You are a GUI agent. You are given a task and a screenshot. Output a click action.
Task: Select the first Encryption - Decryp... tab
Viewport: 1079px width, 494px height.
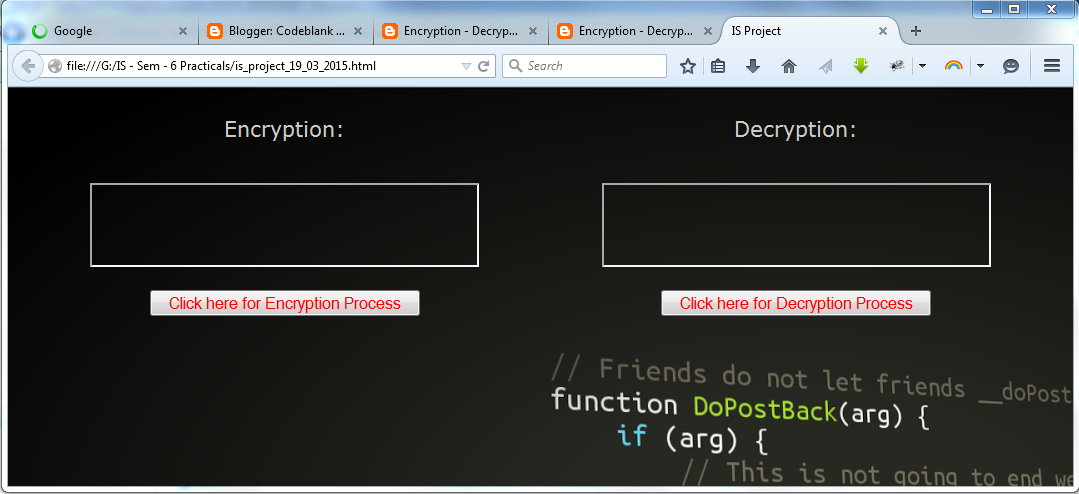pyautogui.click(x=460, y=31)
